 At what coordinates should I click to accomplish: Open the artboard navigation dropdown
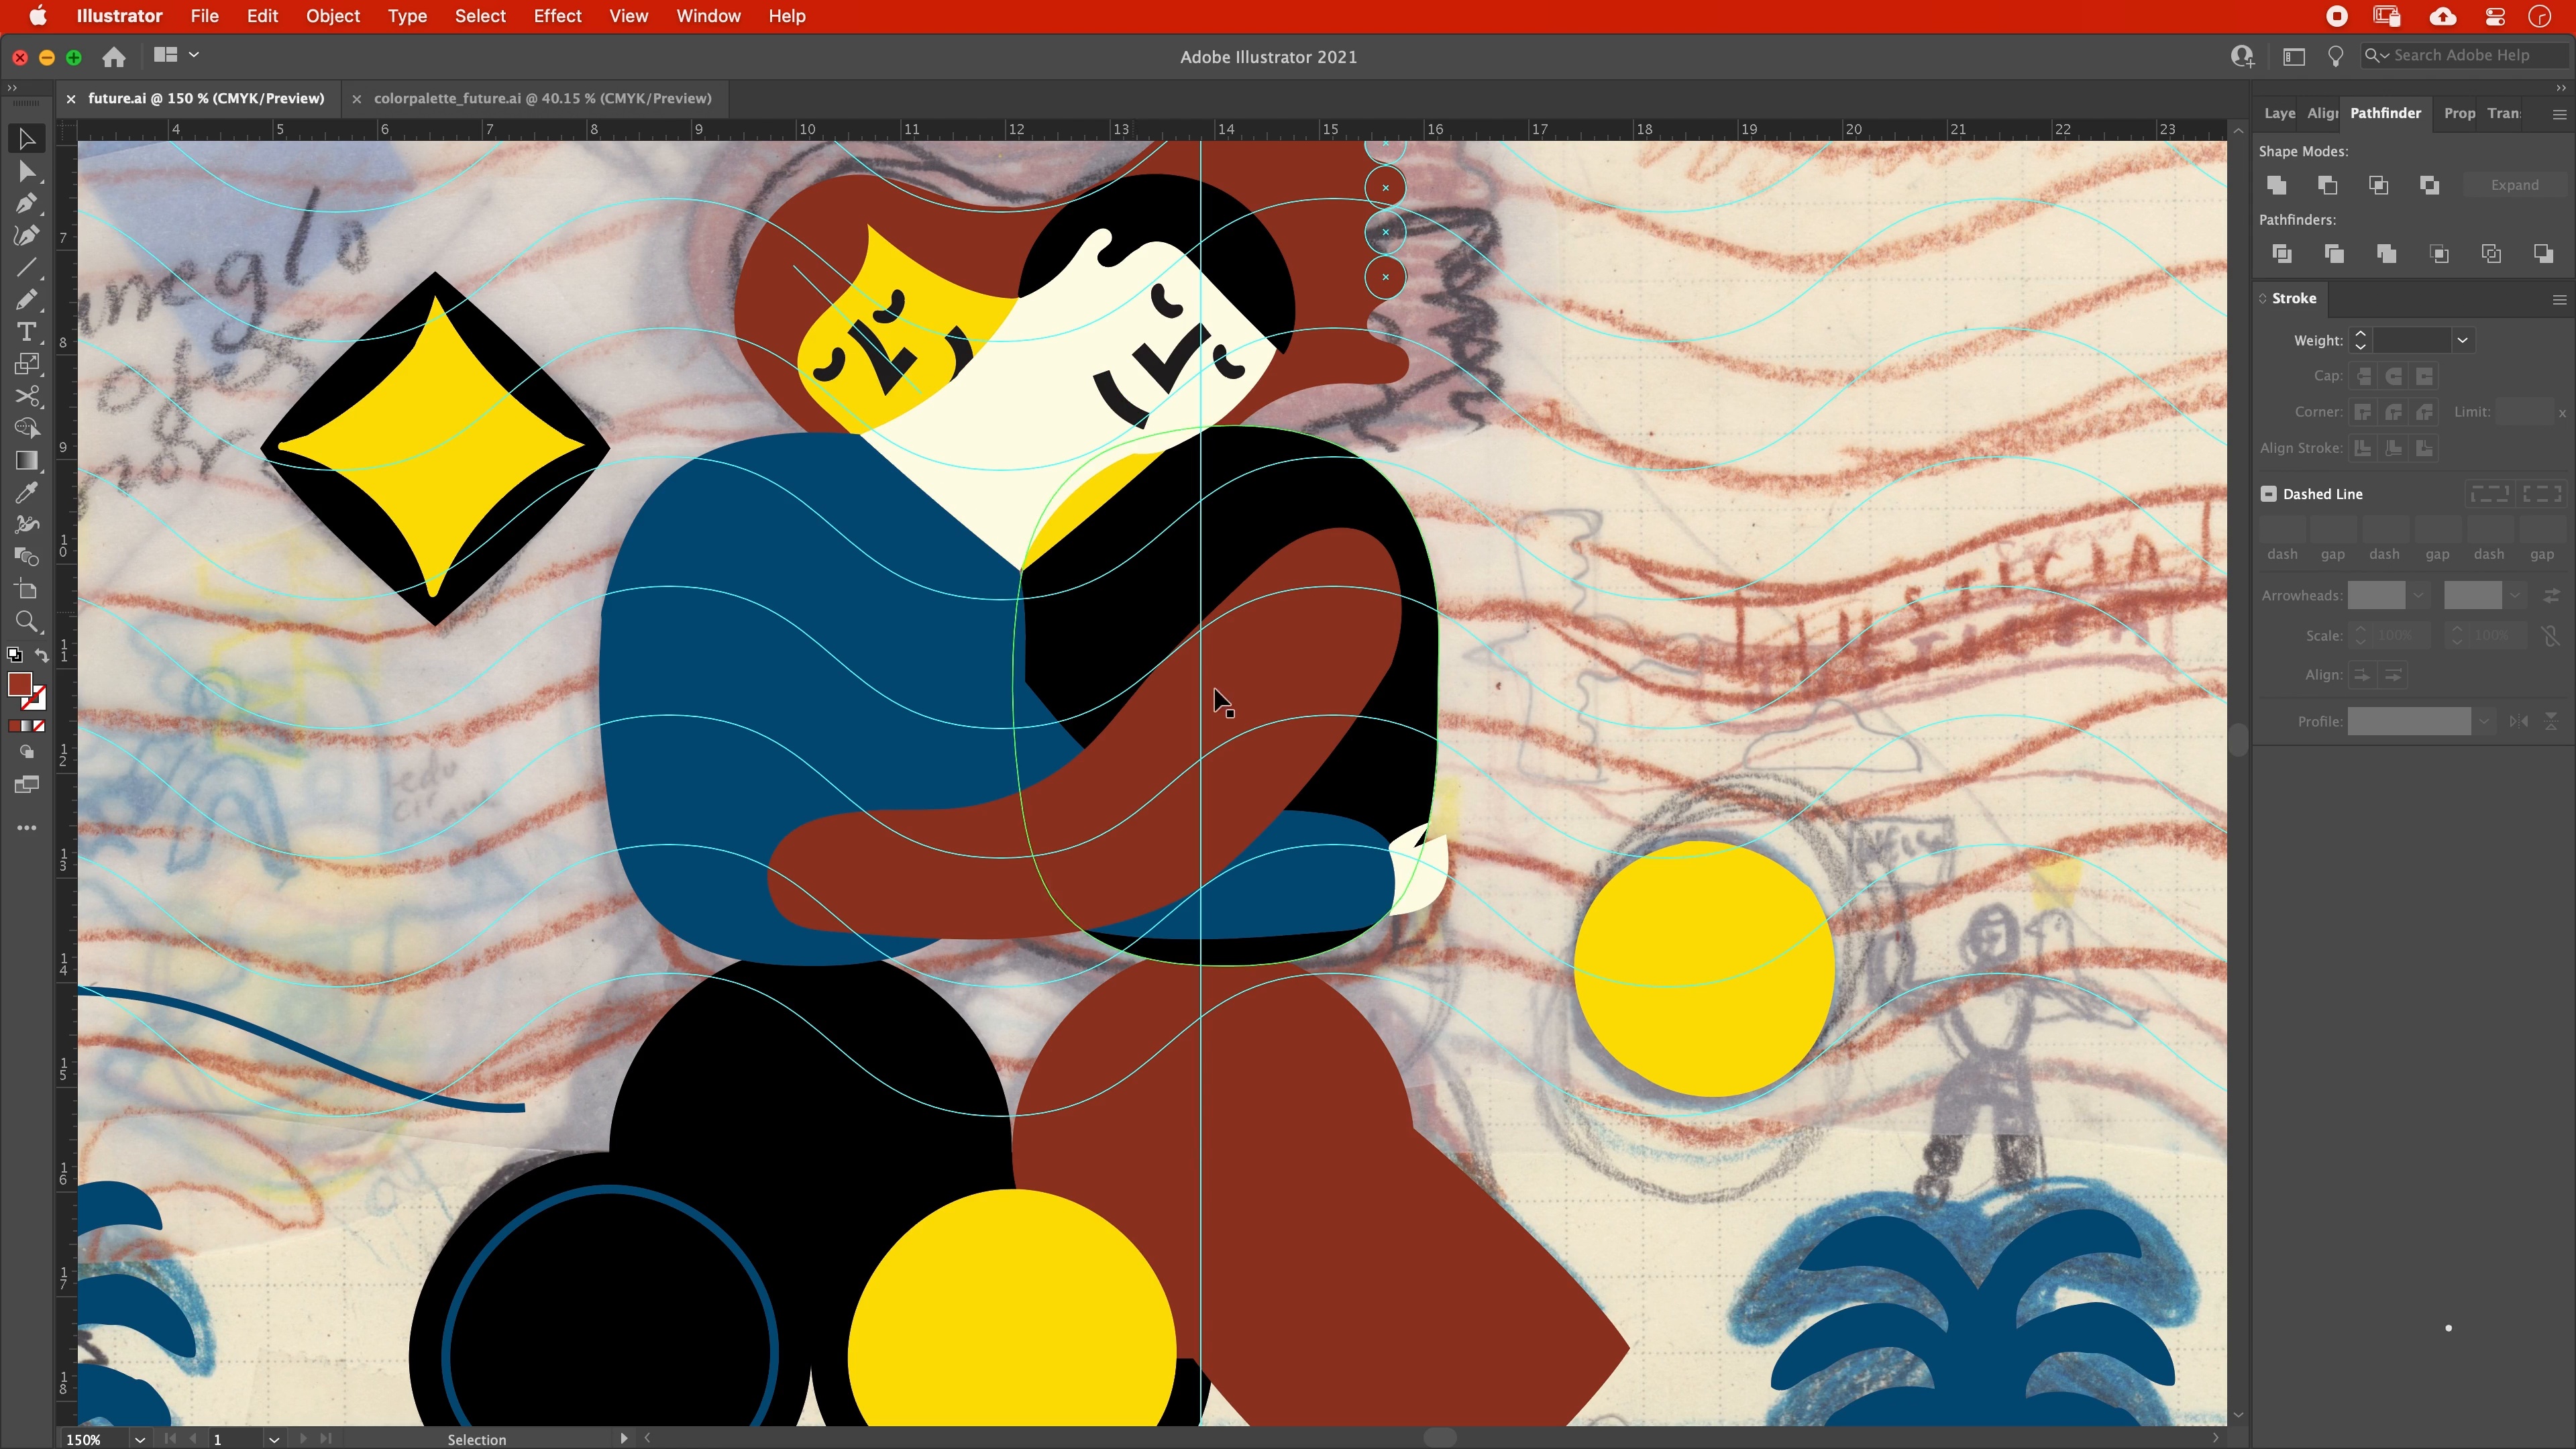tap(273, 1439)
